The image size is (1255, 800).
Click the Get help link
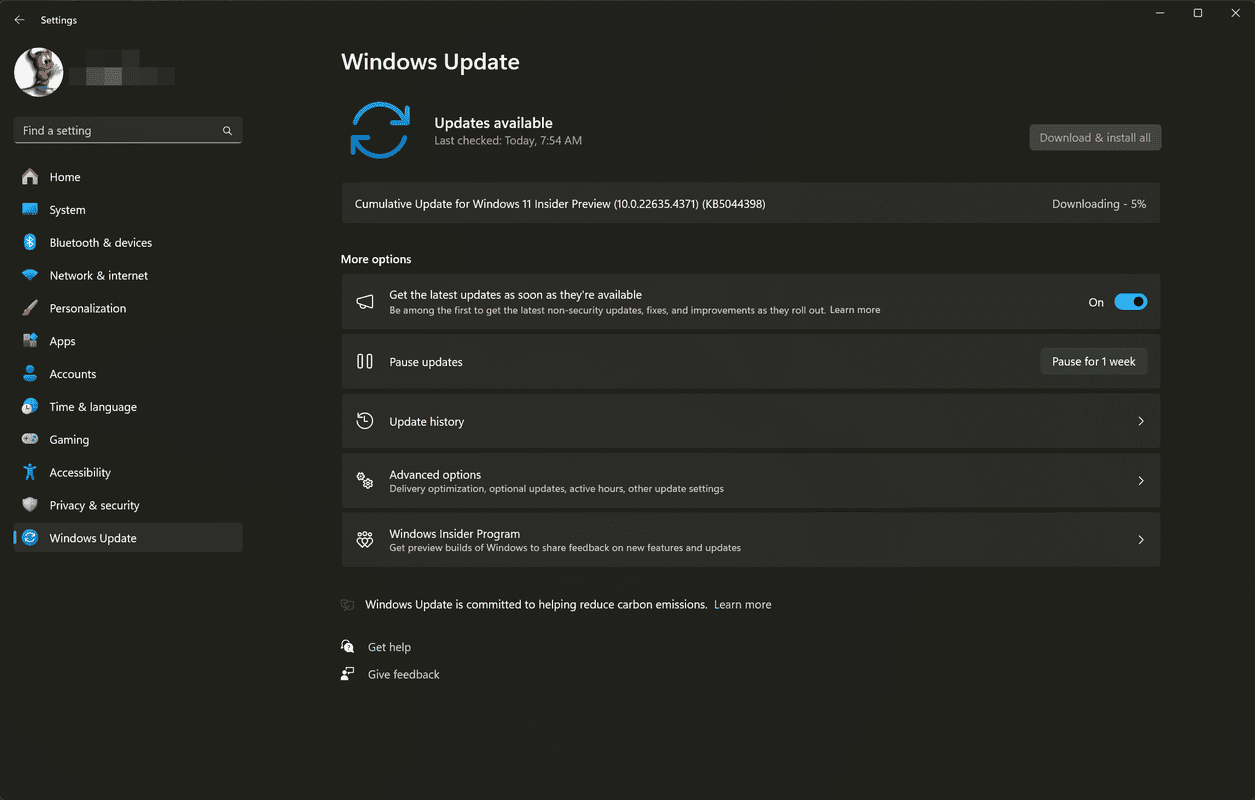click(389, 647)
